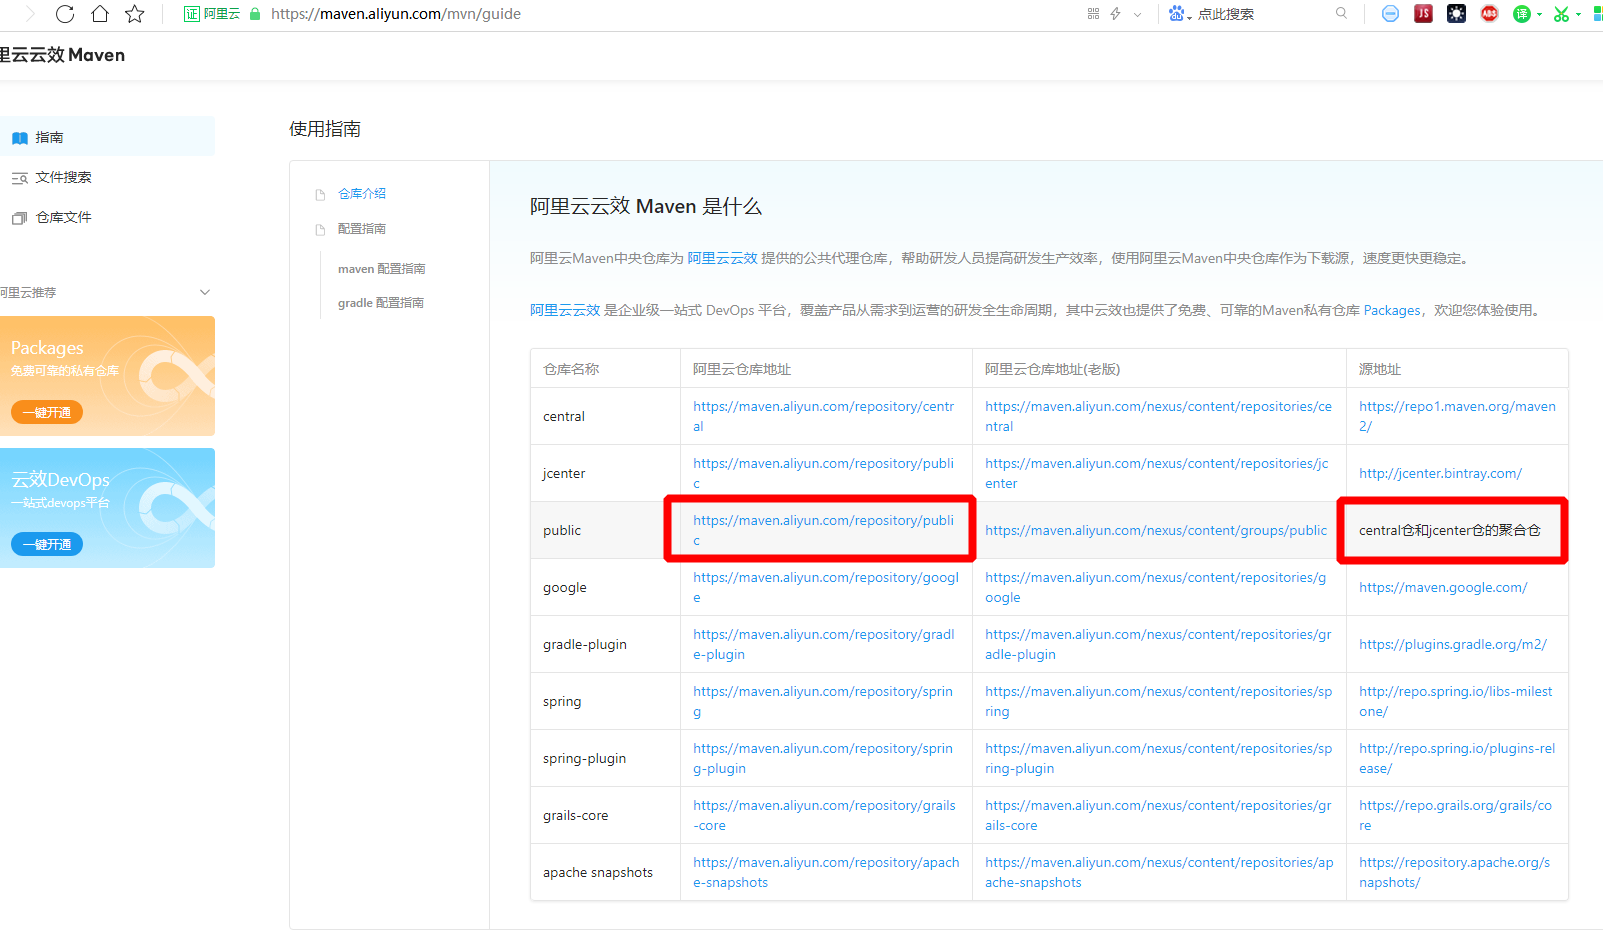The width and height of the screenshot is (1603, 936).
Task: Click the document icon beside 配置指南
Action: coord(320,229)
